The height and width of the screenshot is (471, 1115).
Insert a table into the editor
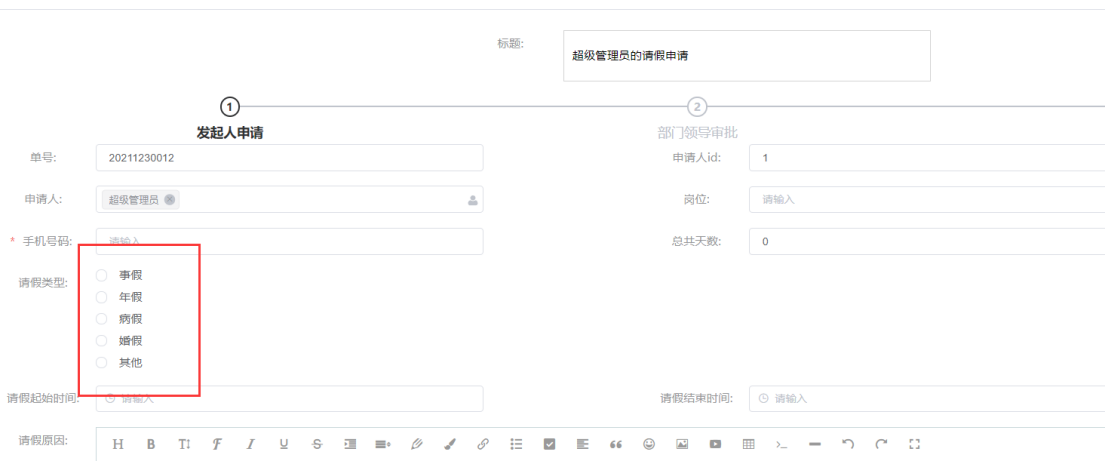pyautogui.click(x=748, y=444)
